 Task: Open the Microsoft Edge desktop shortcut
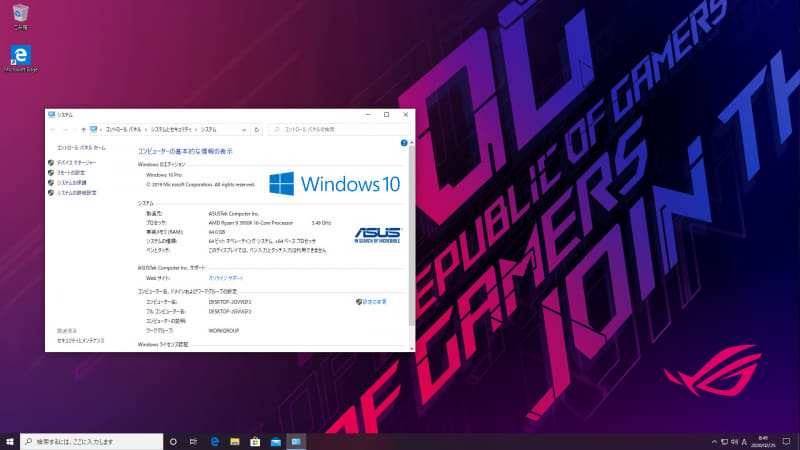[20, 58]
